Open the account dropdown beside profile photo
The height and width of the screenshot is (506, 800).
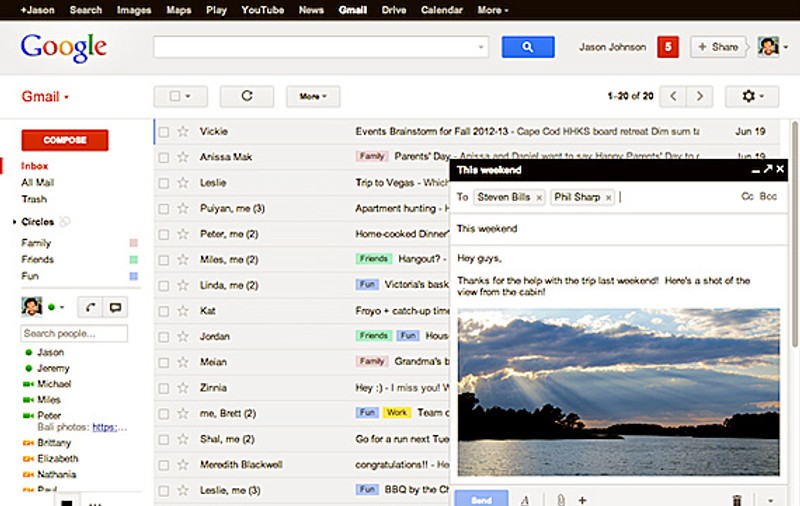coord(786,47)
